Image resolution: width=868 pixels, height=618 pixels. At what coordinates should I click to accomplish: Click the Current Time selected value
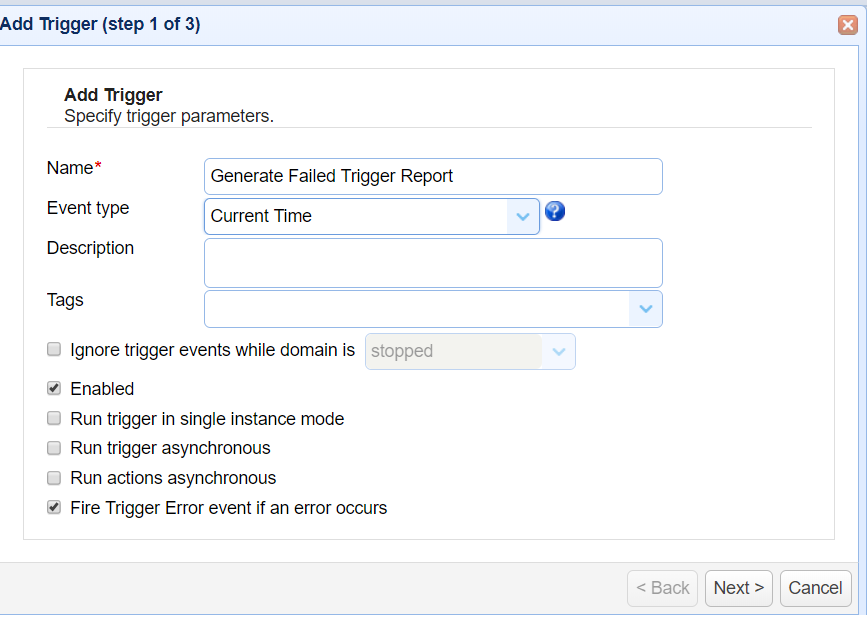coord(260,216)
